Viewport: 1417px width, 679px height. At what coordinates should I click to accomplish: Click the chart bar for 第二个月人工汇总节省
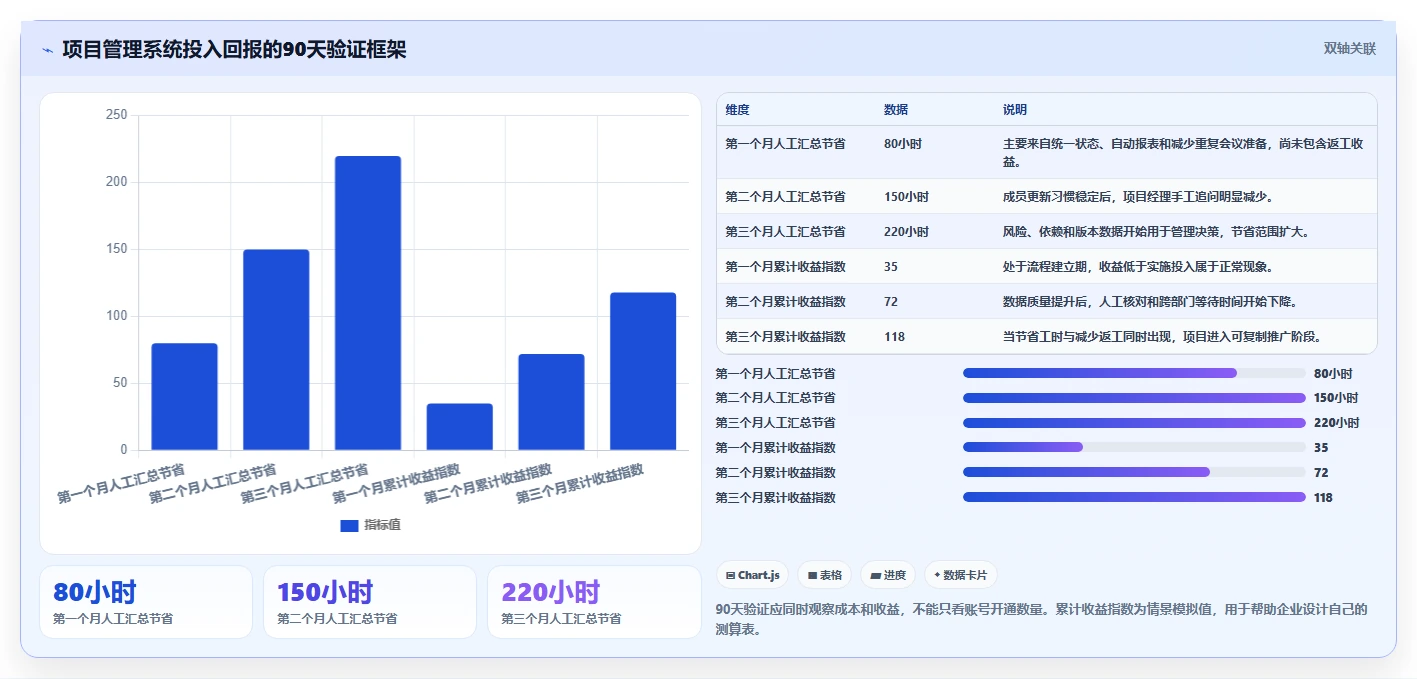pyautogui.click(x=276, y=350)
